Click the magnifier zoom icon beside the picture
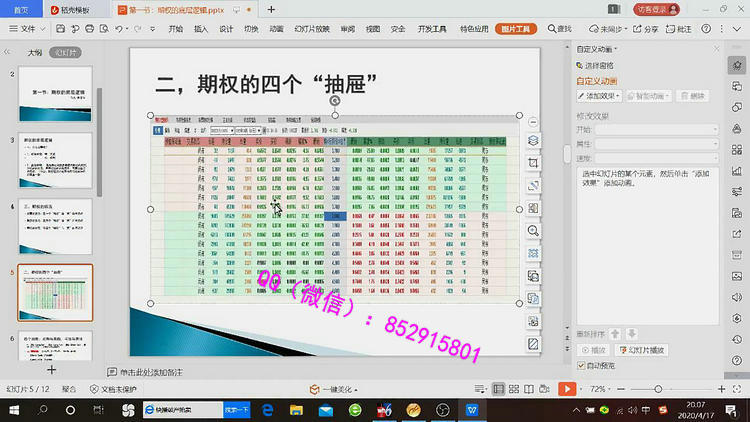 pos(534,230)
